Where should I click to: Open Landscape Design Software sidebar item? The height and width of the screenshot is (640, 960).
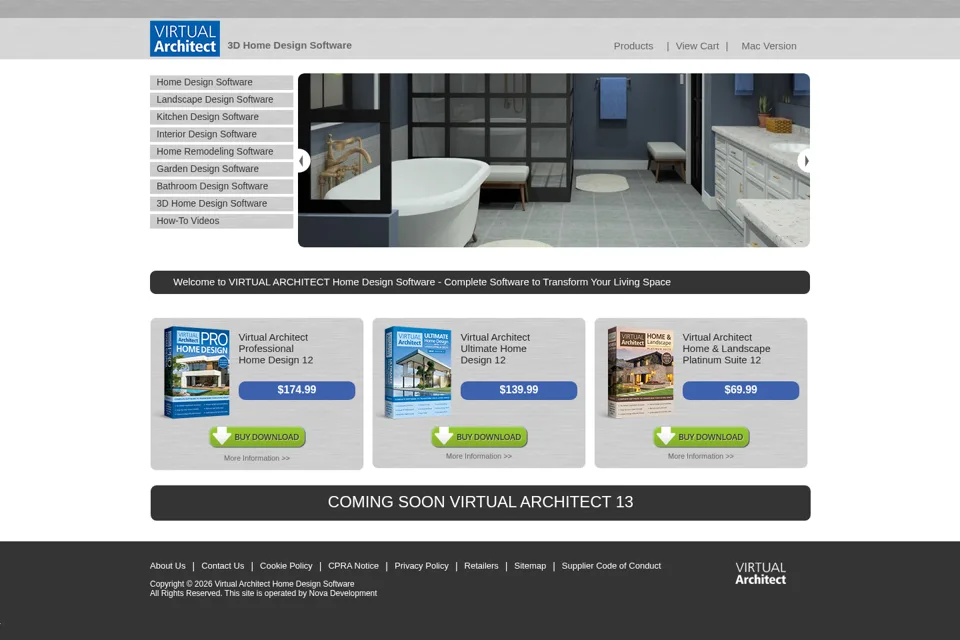coord(222,99)
